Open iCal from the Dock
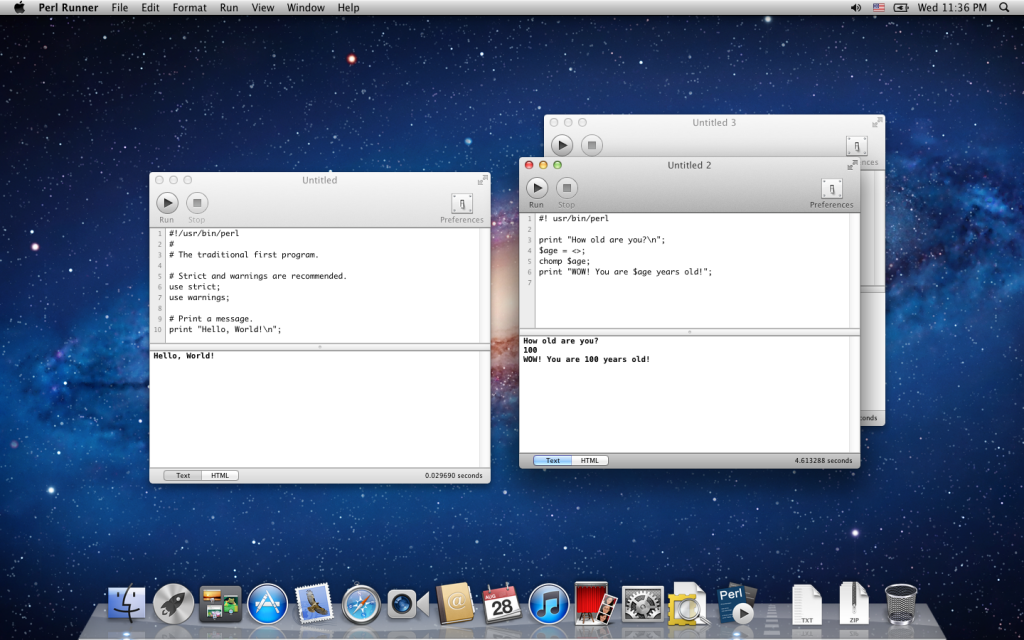The width and height of the screenshot is (1024, 640). tap(502, 603)
